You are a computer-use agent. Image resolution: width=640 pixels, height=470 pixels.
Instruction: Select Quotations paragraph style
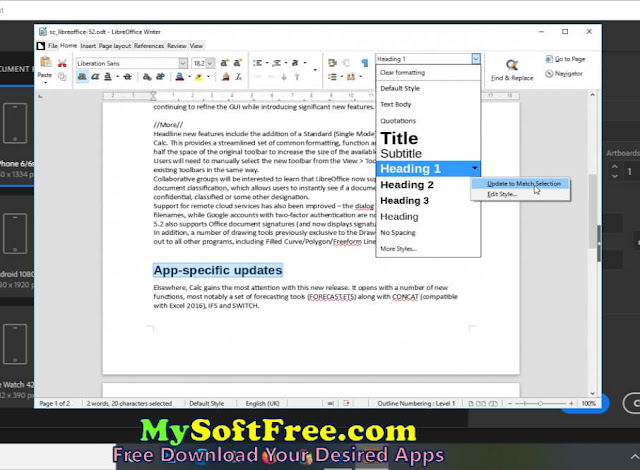[428, 121]
